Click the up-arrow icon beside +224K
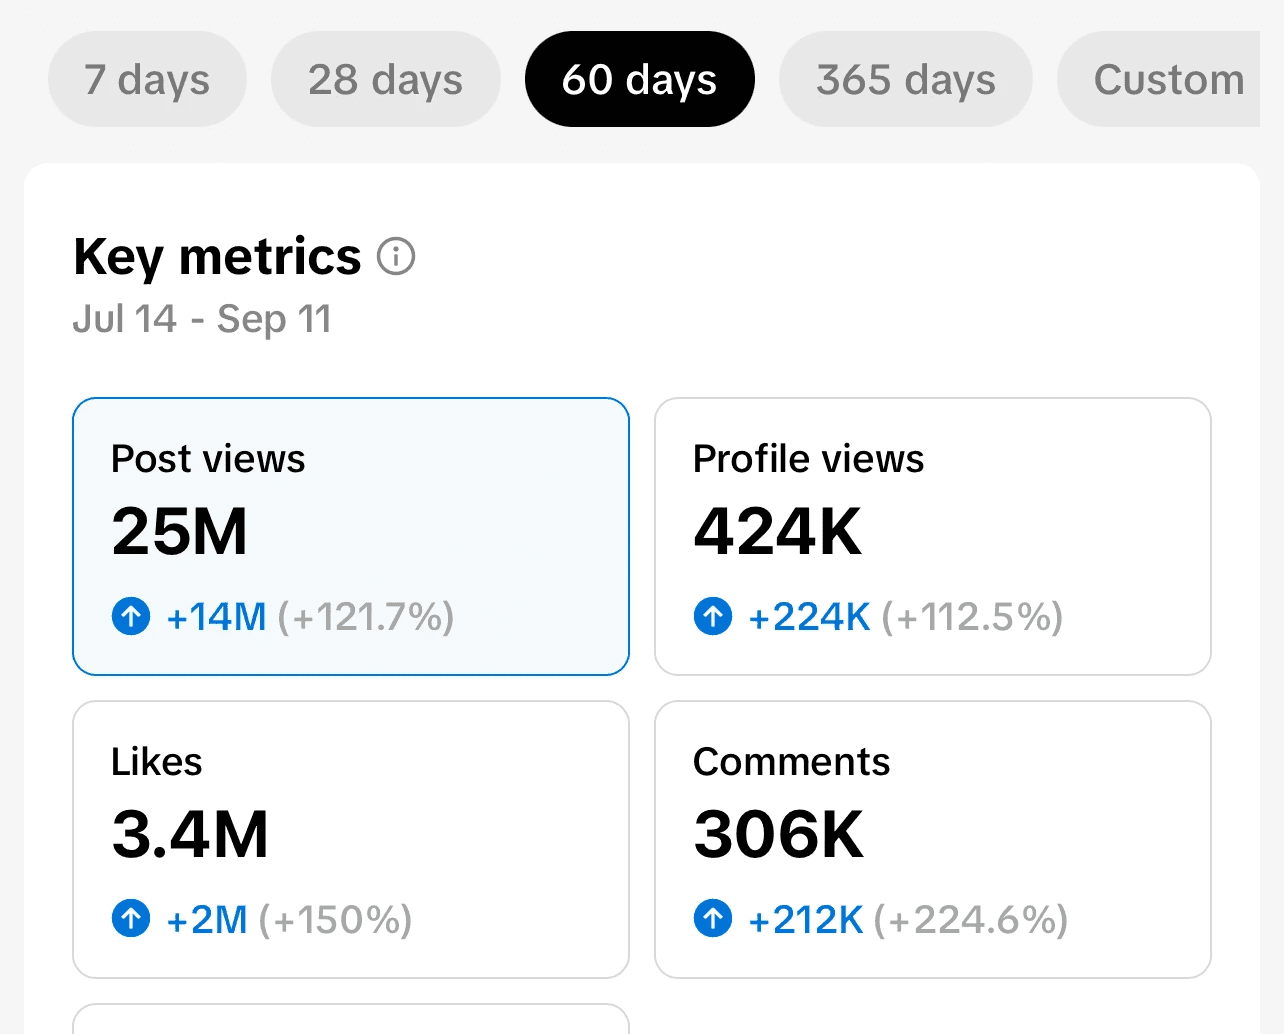 pos(713,616)
